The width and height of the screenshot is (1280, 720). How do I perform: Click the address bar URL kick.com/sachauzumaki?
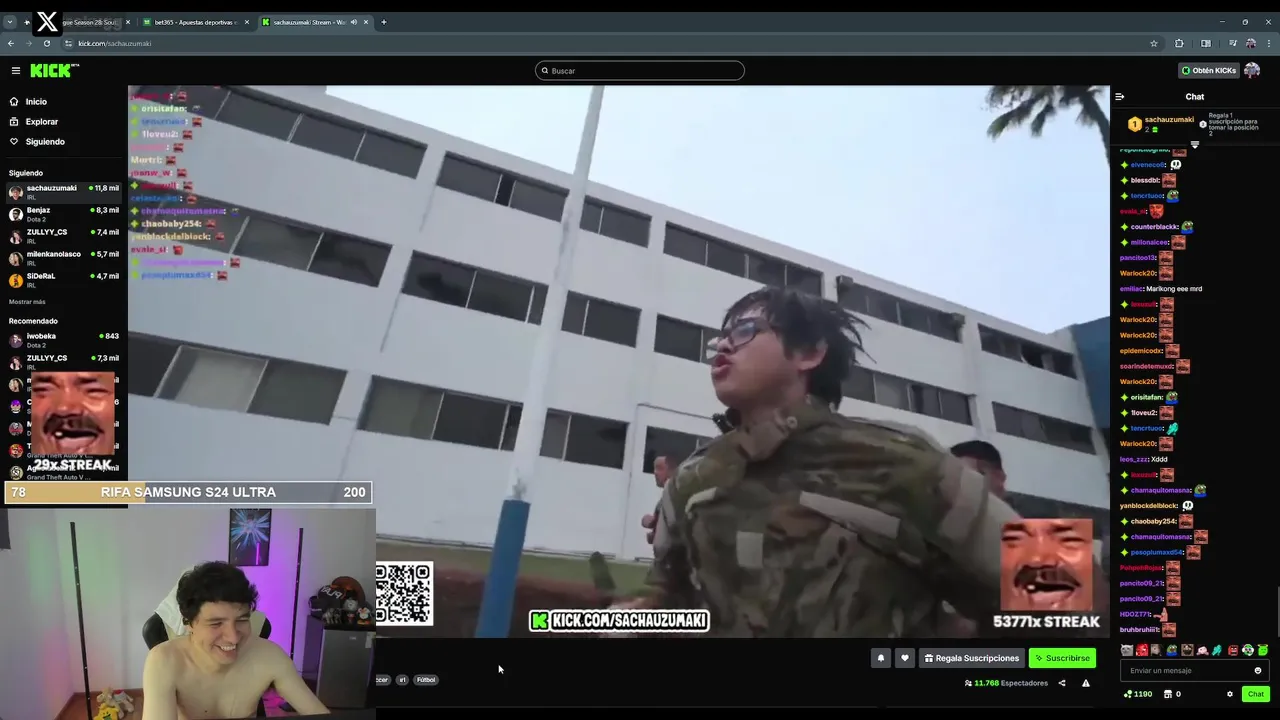[x=115, y=43]
